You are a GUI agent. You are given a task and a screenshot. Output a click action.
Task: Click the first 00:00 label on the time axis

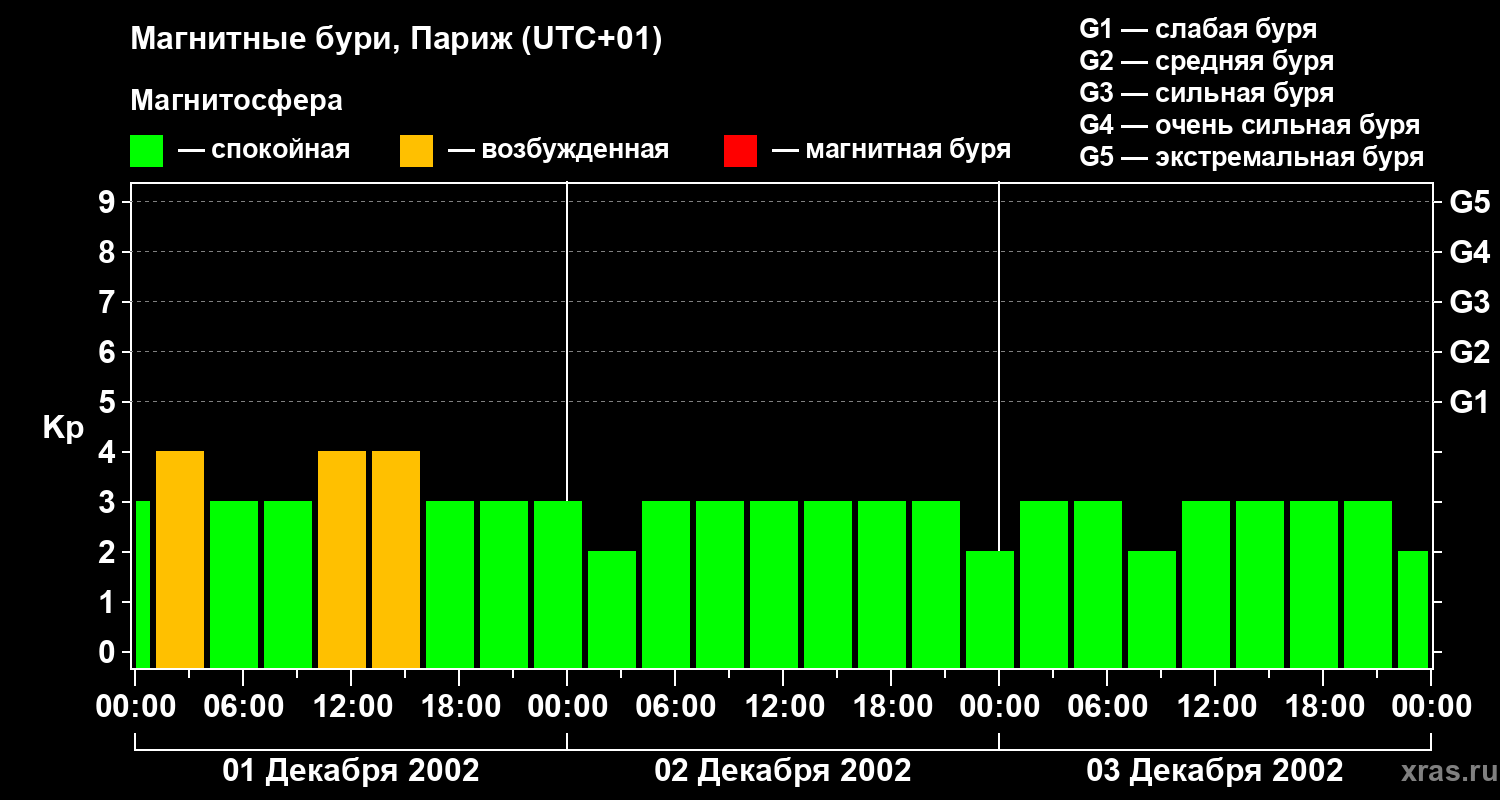coord(135,707)
